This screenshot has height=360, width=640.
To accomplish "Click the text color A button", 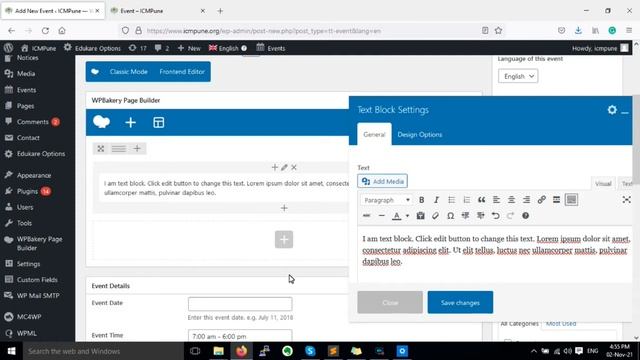I will 396,216.
